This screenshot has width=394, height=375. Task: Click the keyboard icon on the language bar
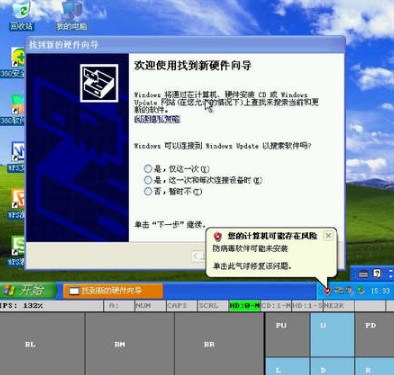coord(363,274)
